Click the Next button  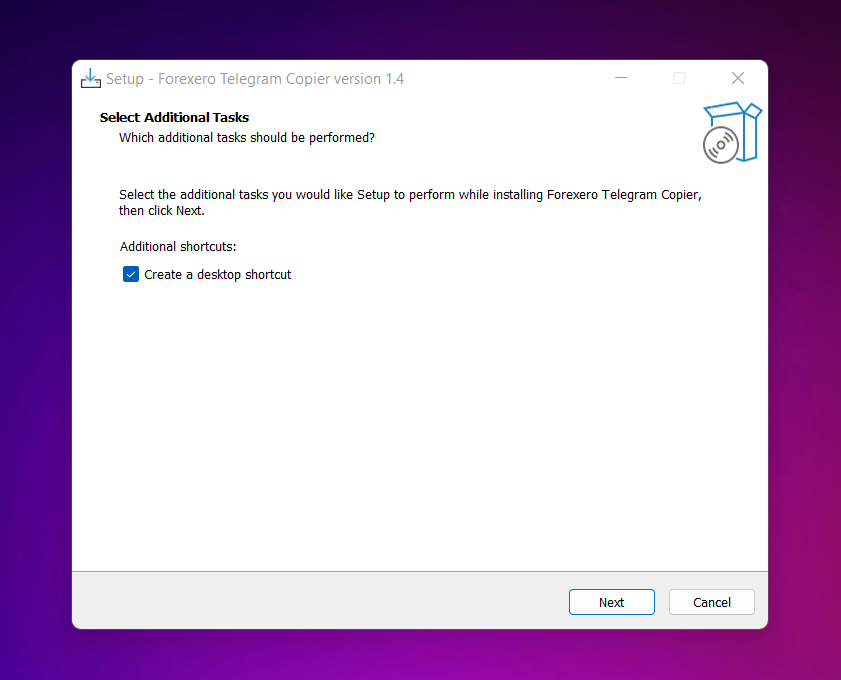(611, 602)
